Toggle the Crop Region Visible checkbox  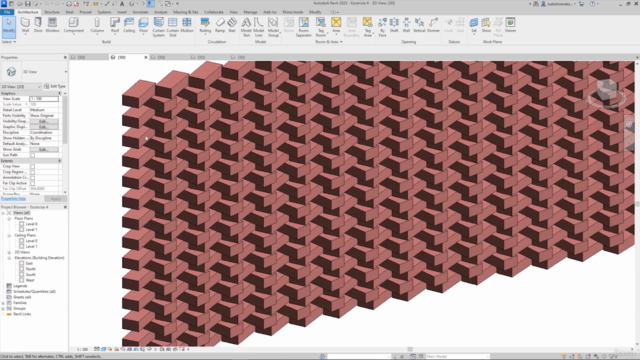coord(33,172)
